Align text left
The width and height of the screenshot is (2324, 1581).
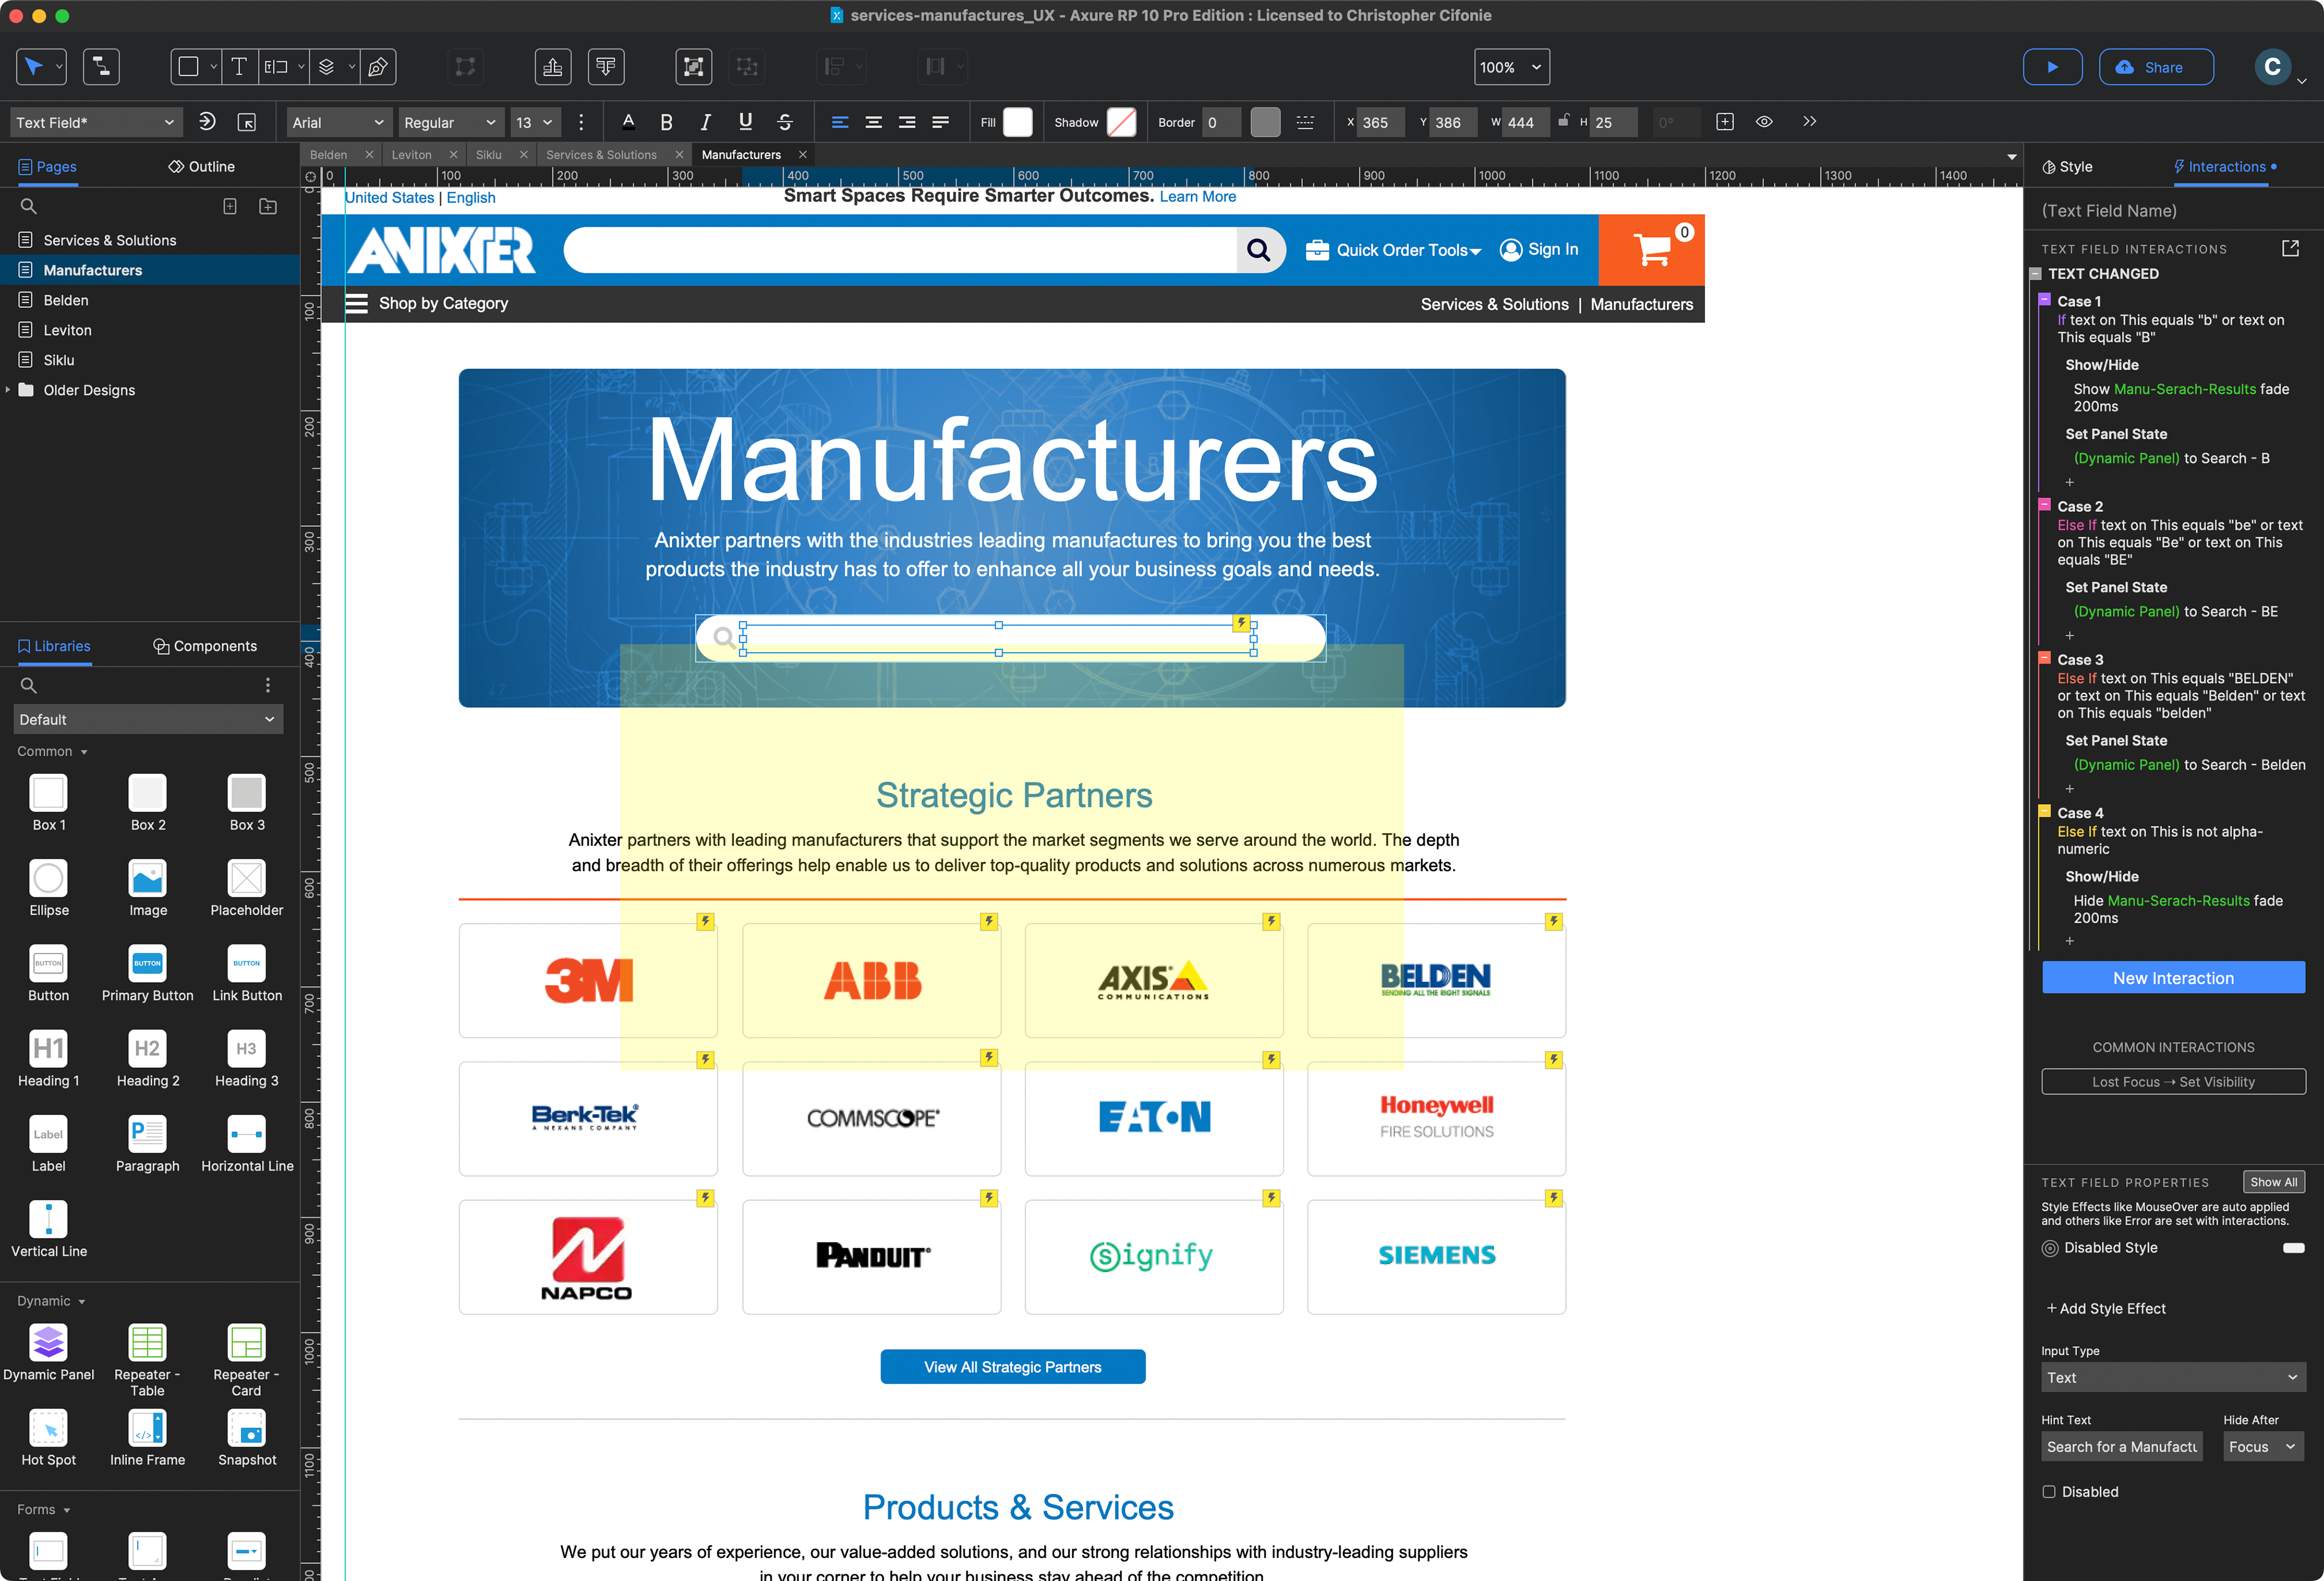840,122
